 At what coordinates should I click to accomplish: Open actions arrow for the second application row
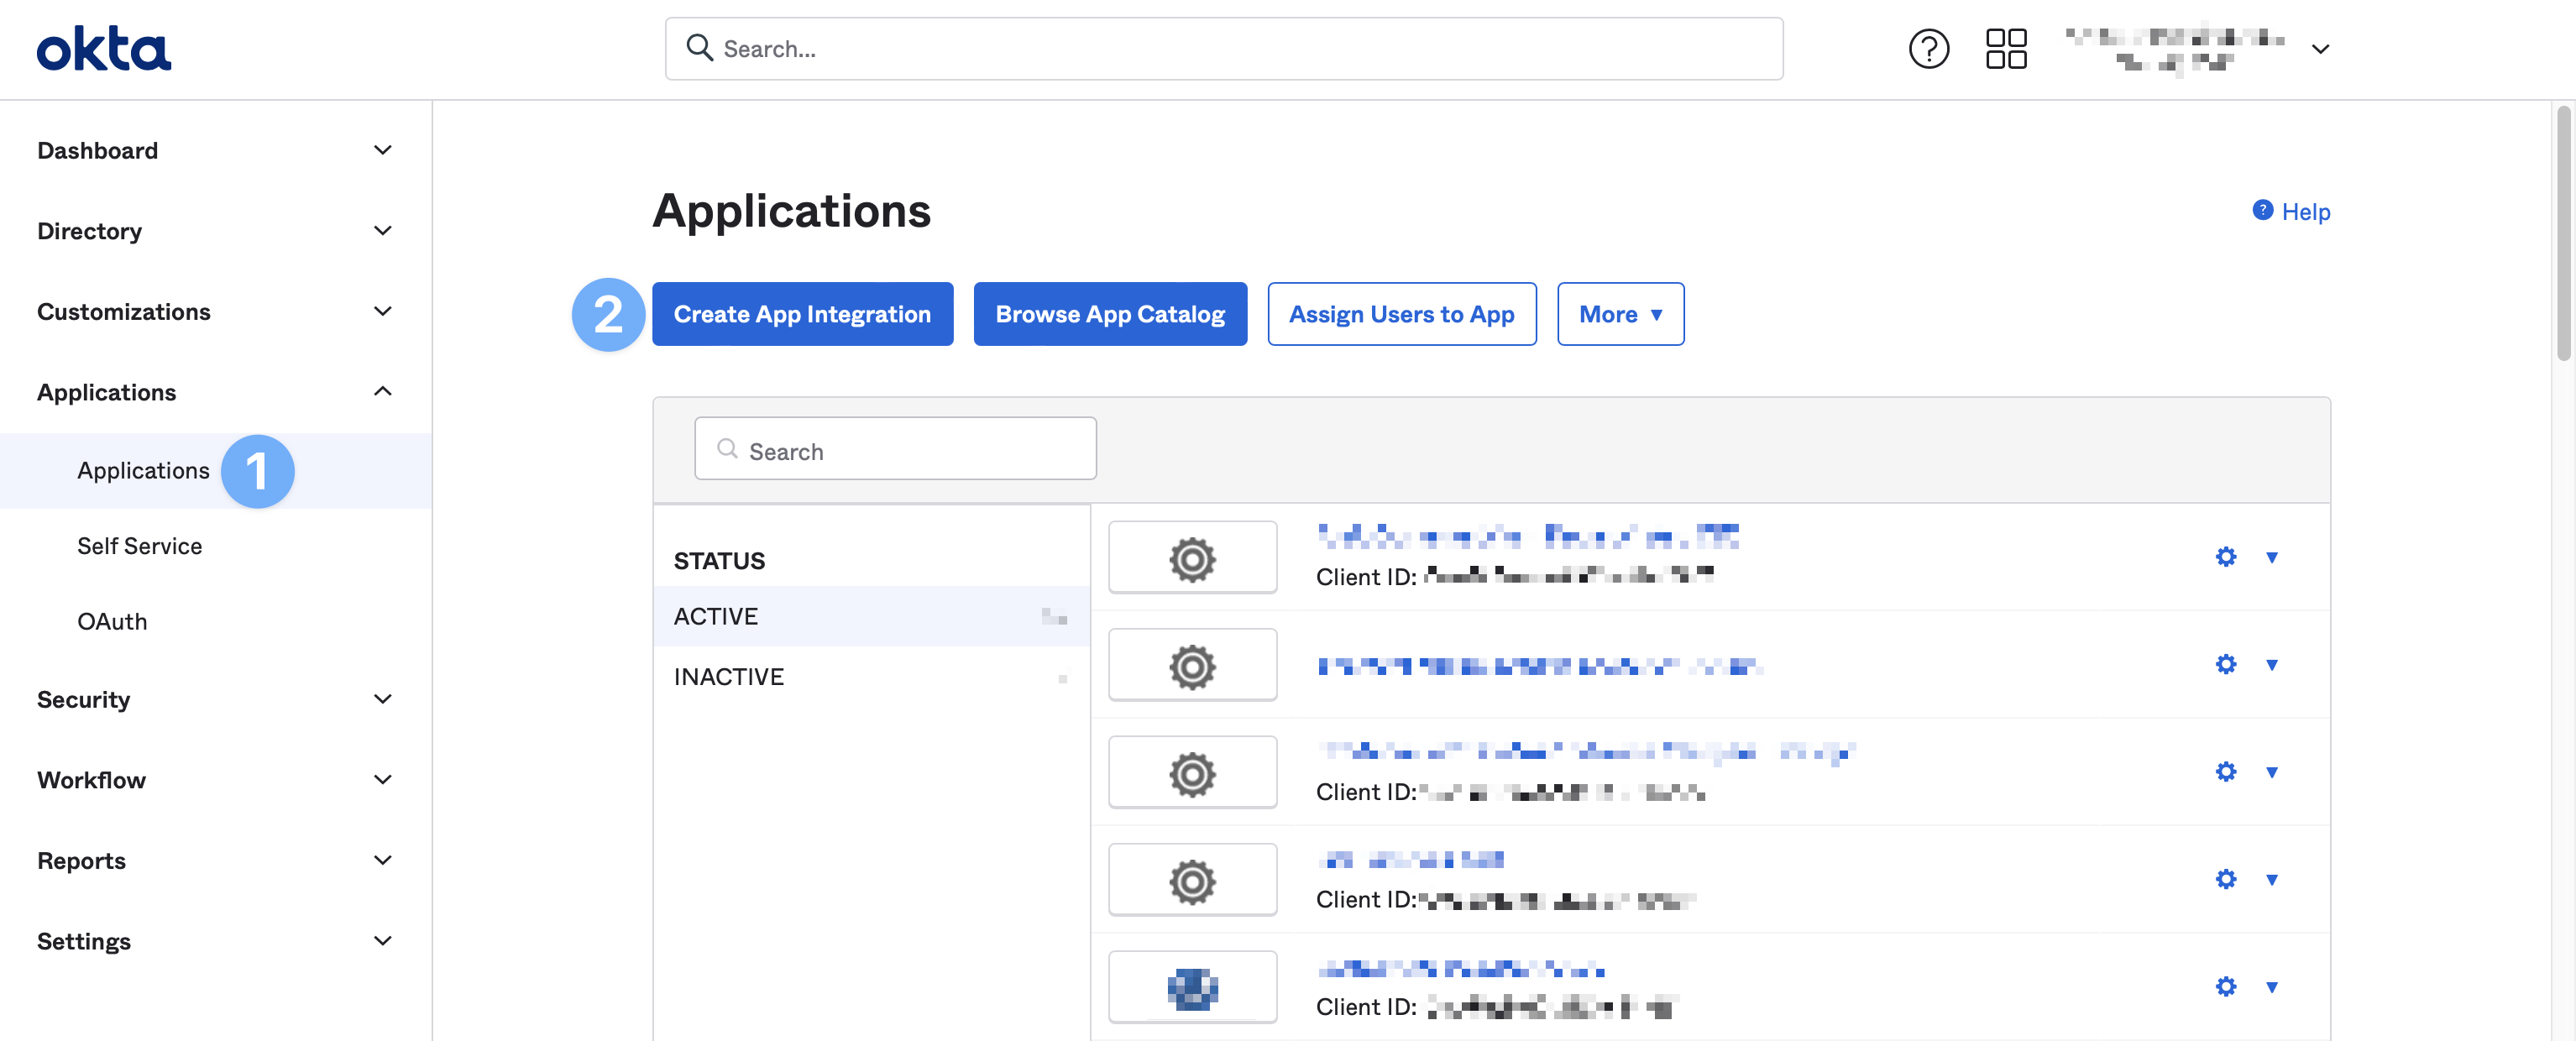[2272, 665]
